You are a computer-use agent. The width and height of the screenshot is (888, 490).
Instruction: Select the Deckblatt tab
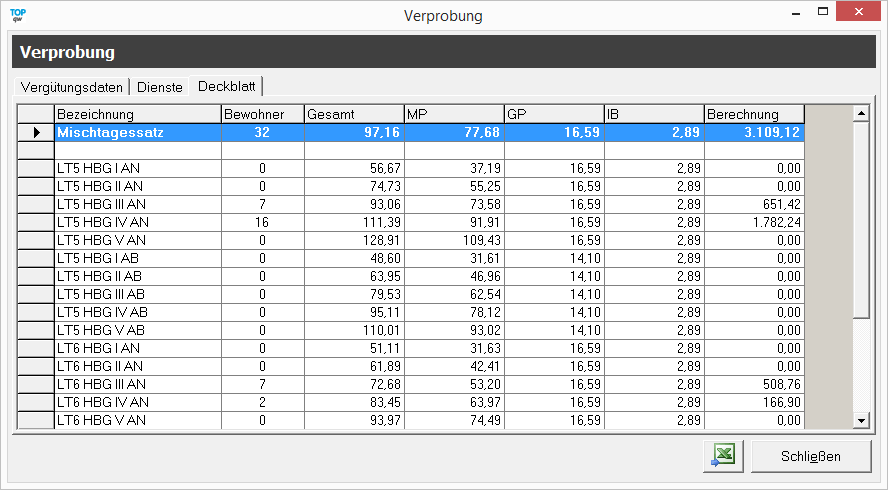(226, 86)
